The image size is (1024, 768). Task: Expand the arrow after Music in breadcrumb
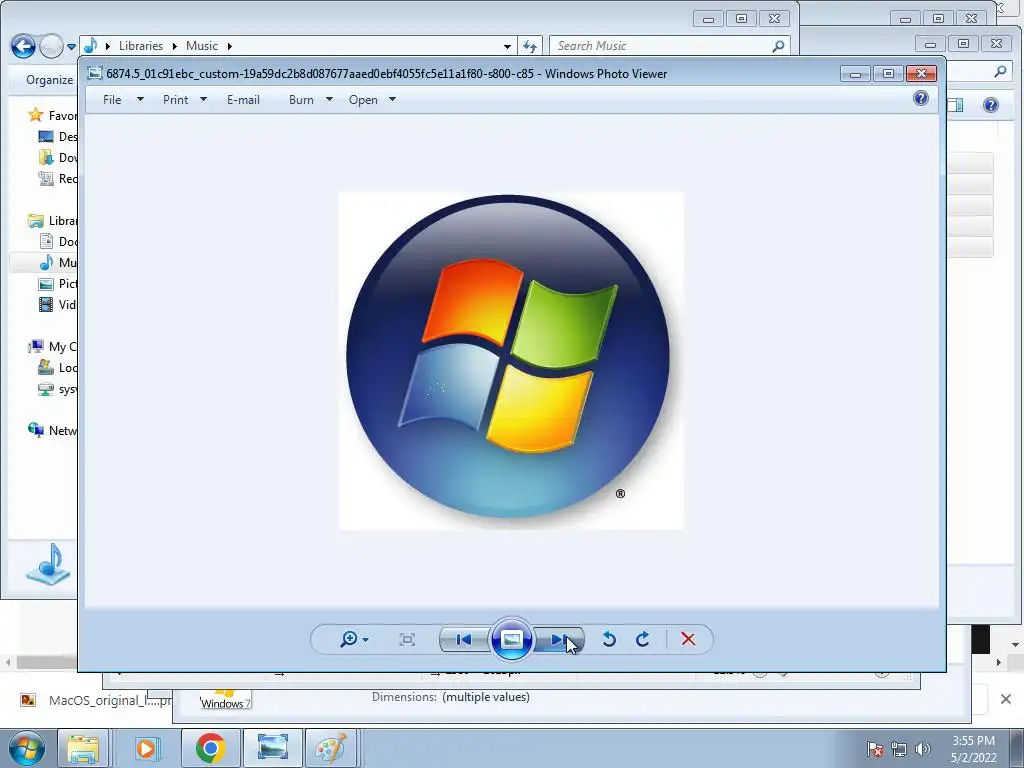coord(229,46)
